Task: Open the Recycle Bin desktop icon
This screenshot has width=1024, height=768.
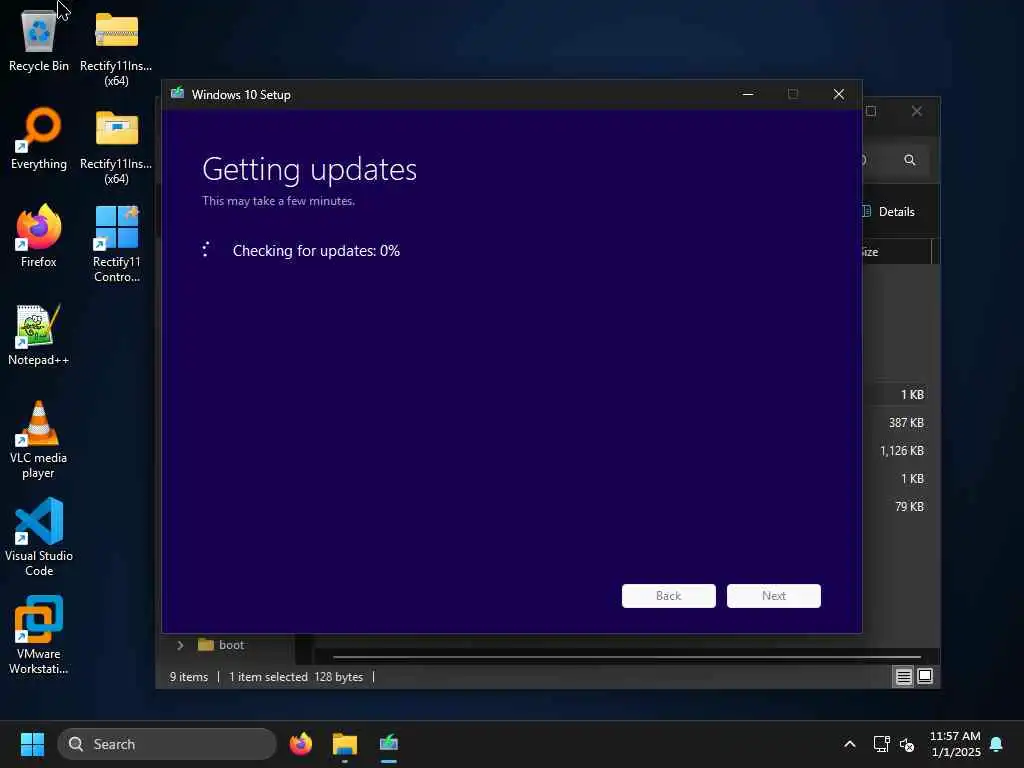Action: [x=39, y=40]
